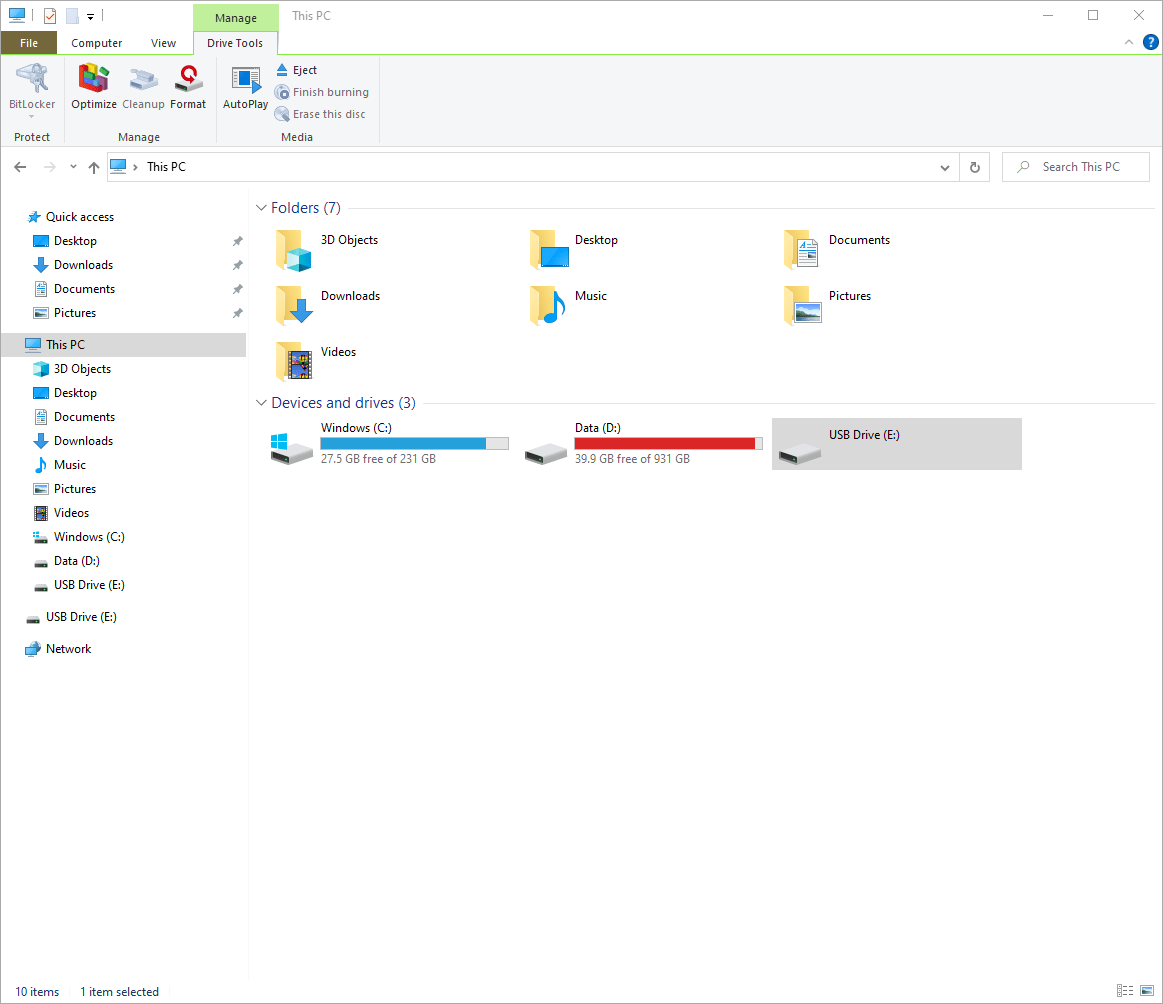Screen dimensions: 1163x1004
Task: Refresh the This PC view
Action: [x=974, y=166]
